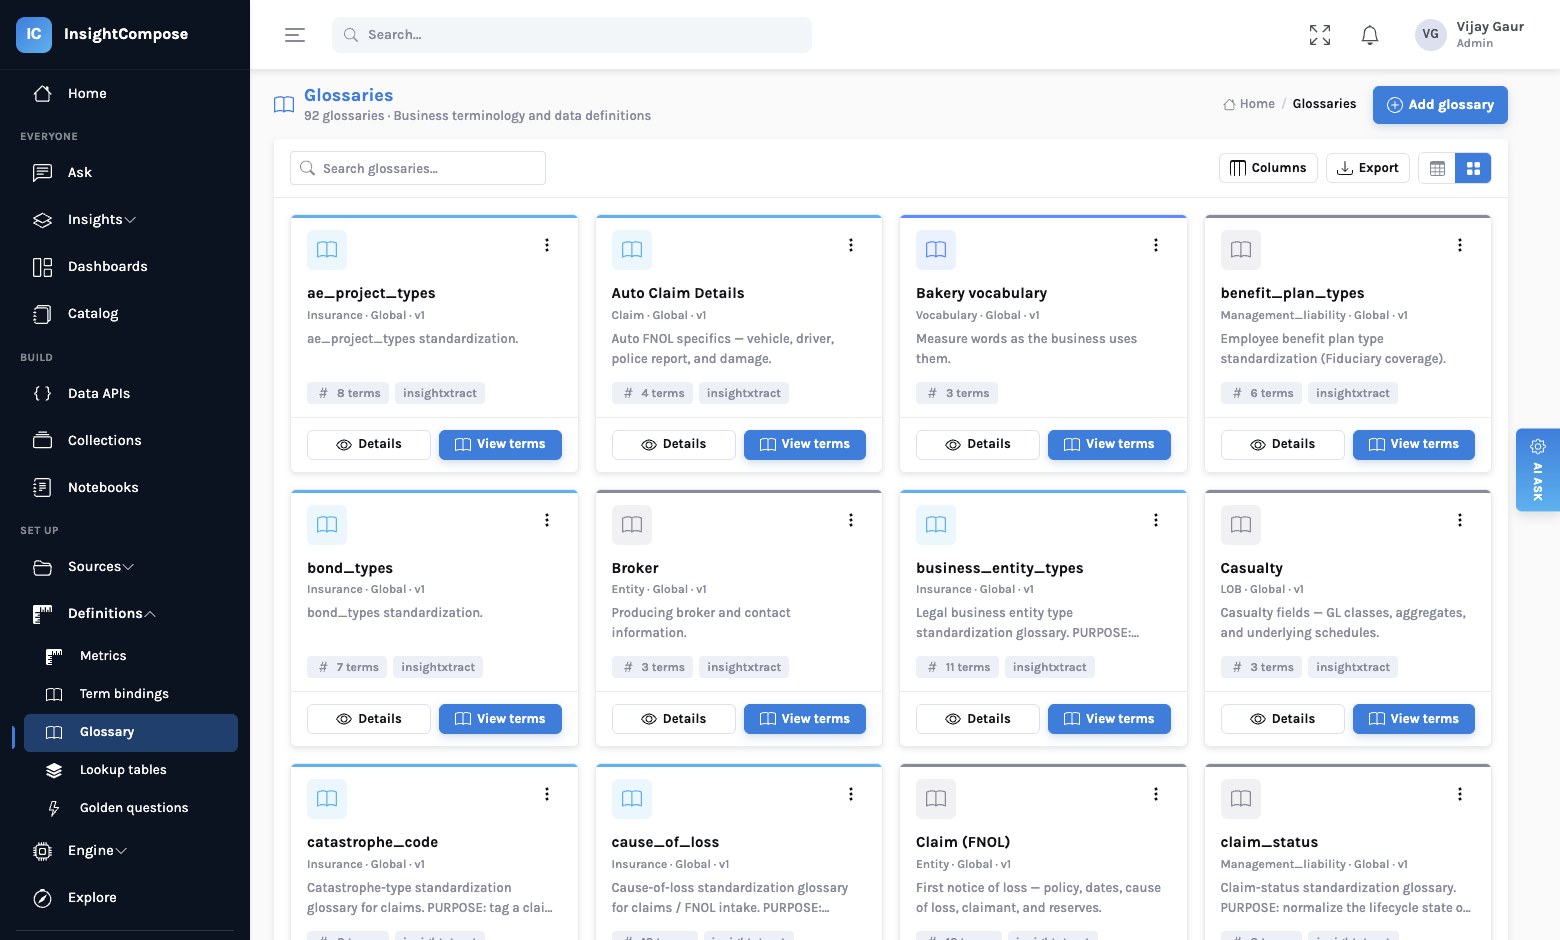
Task: Click the book icon on ae_project_types card
Action: (x=327, y=250)
